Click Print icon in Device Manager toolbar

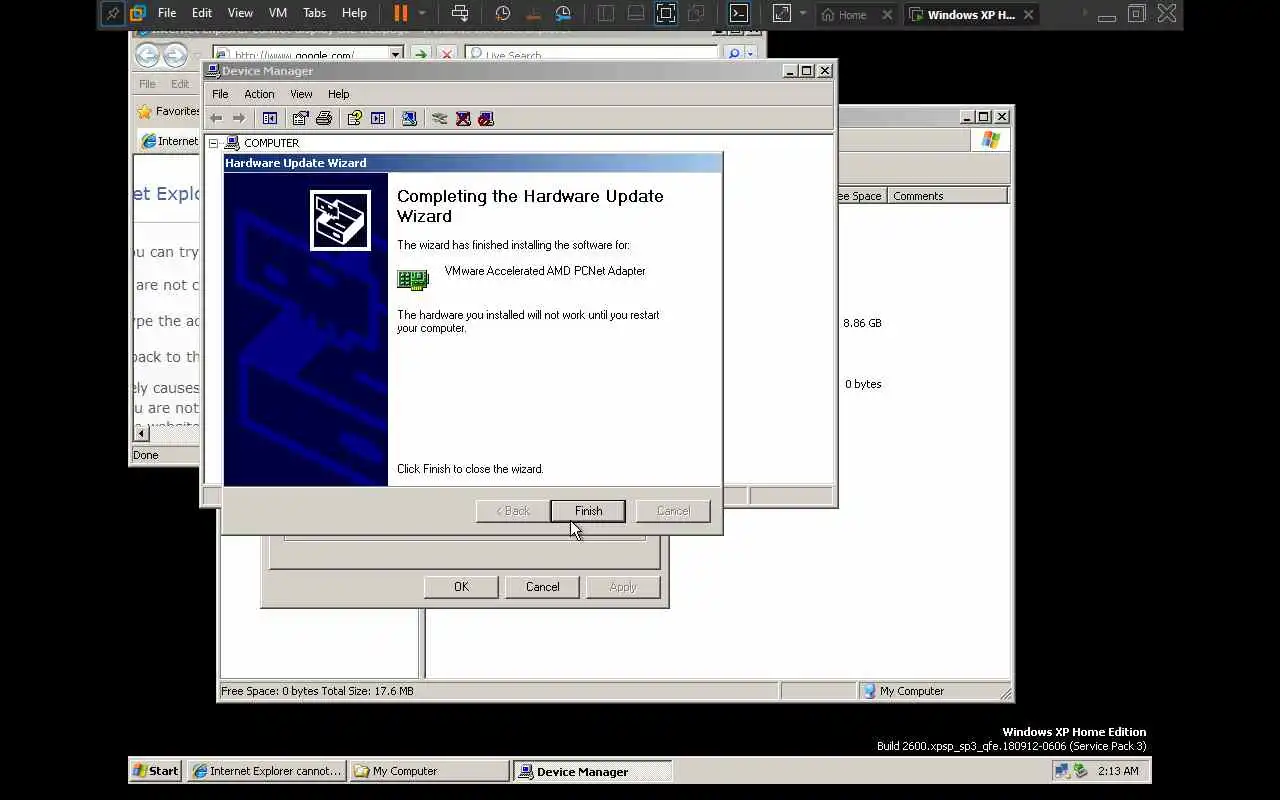(324, 118)
